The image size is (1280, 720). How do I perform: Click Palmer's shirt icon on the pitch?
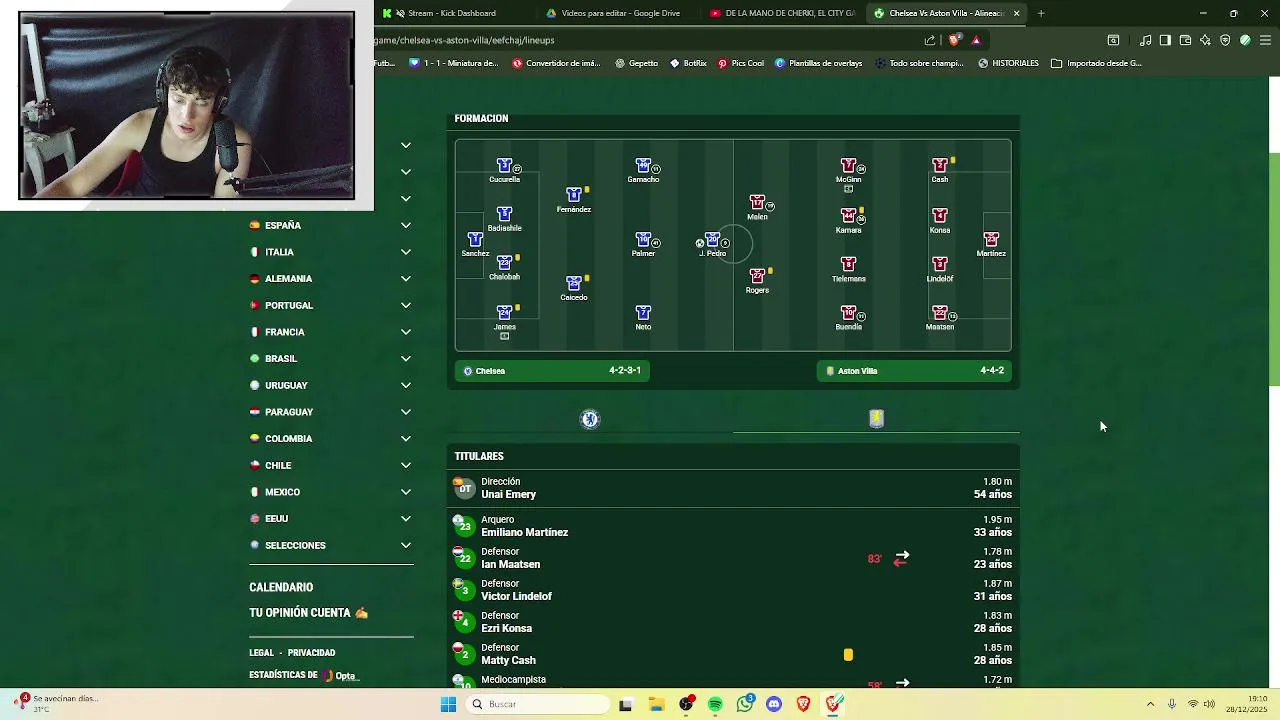point(643,240)
